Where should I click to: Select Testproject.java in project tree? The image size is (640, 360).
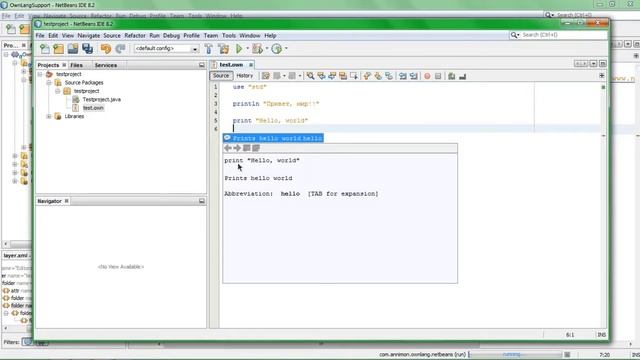[102, 100]
